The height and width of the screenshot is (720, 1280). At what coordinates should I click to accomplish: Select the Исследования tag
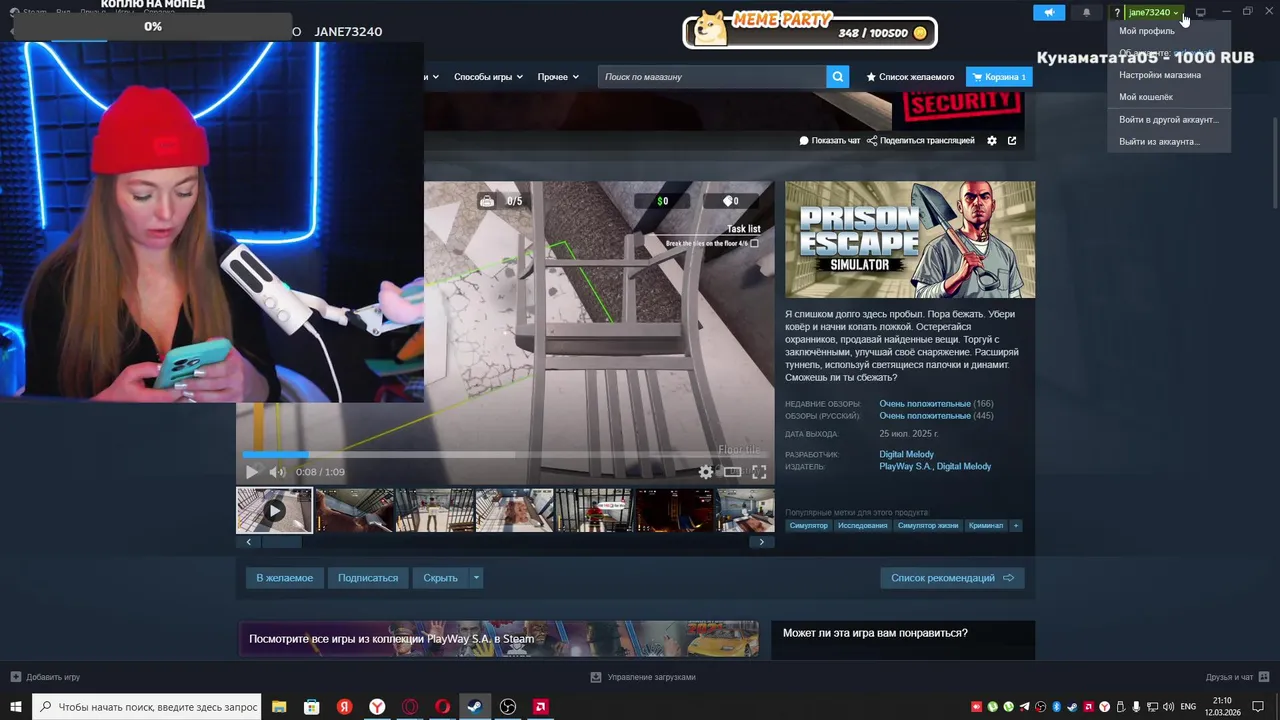tap(862, 526)
